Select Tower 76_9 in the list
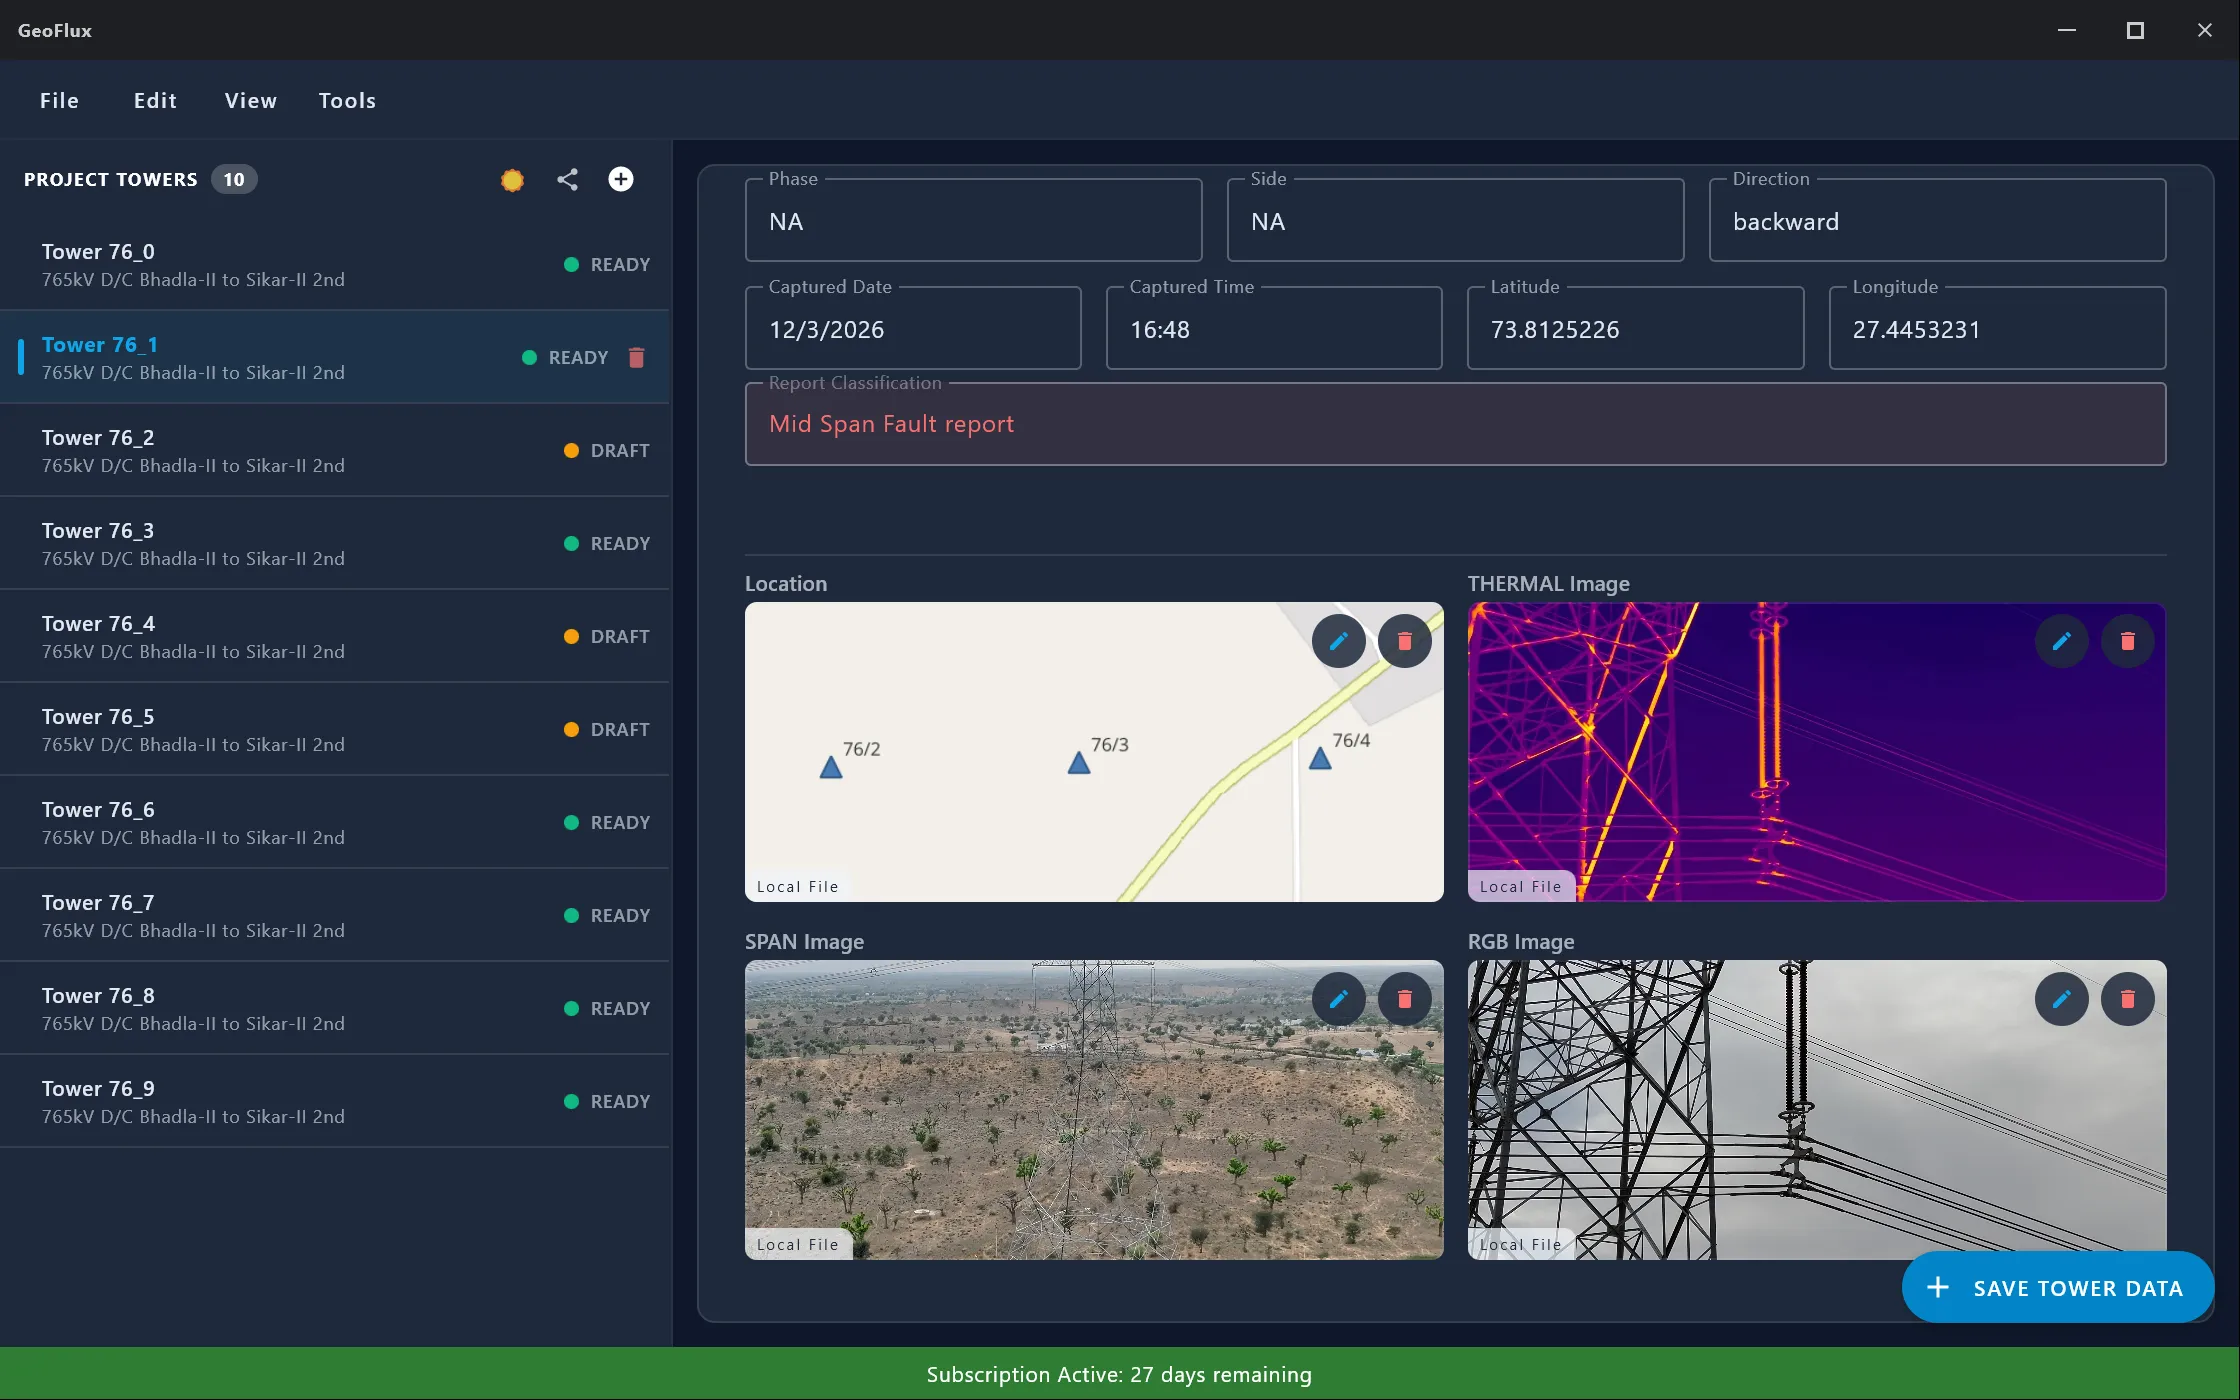Viewport: 2240px width, 1400px height. tap(335, 1102)
